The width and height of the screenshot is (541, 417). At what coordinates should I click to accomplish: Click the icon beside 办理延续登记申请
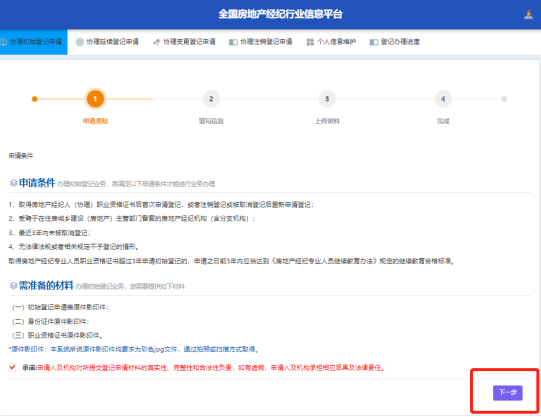point(80,42)
